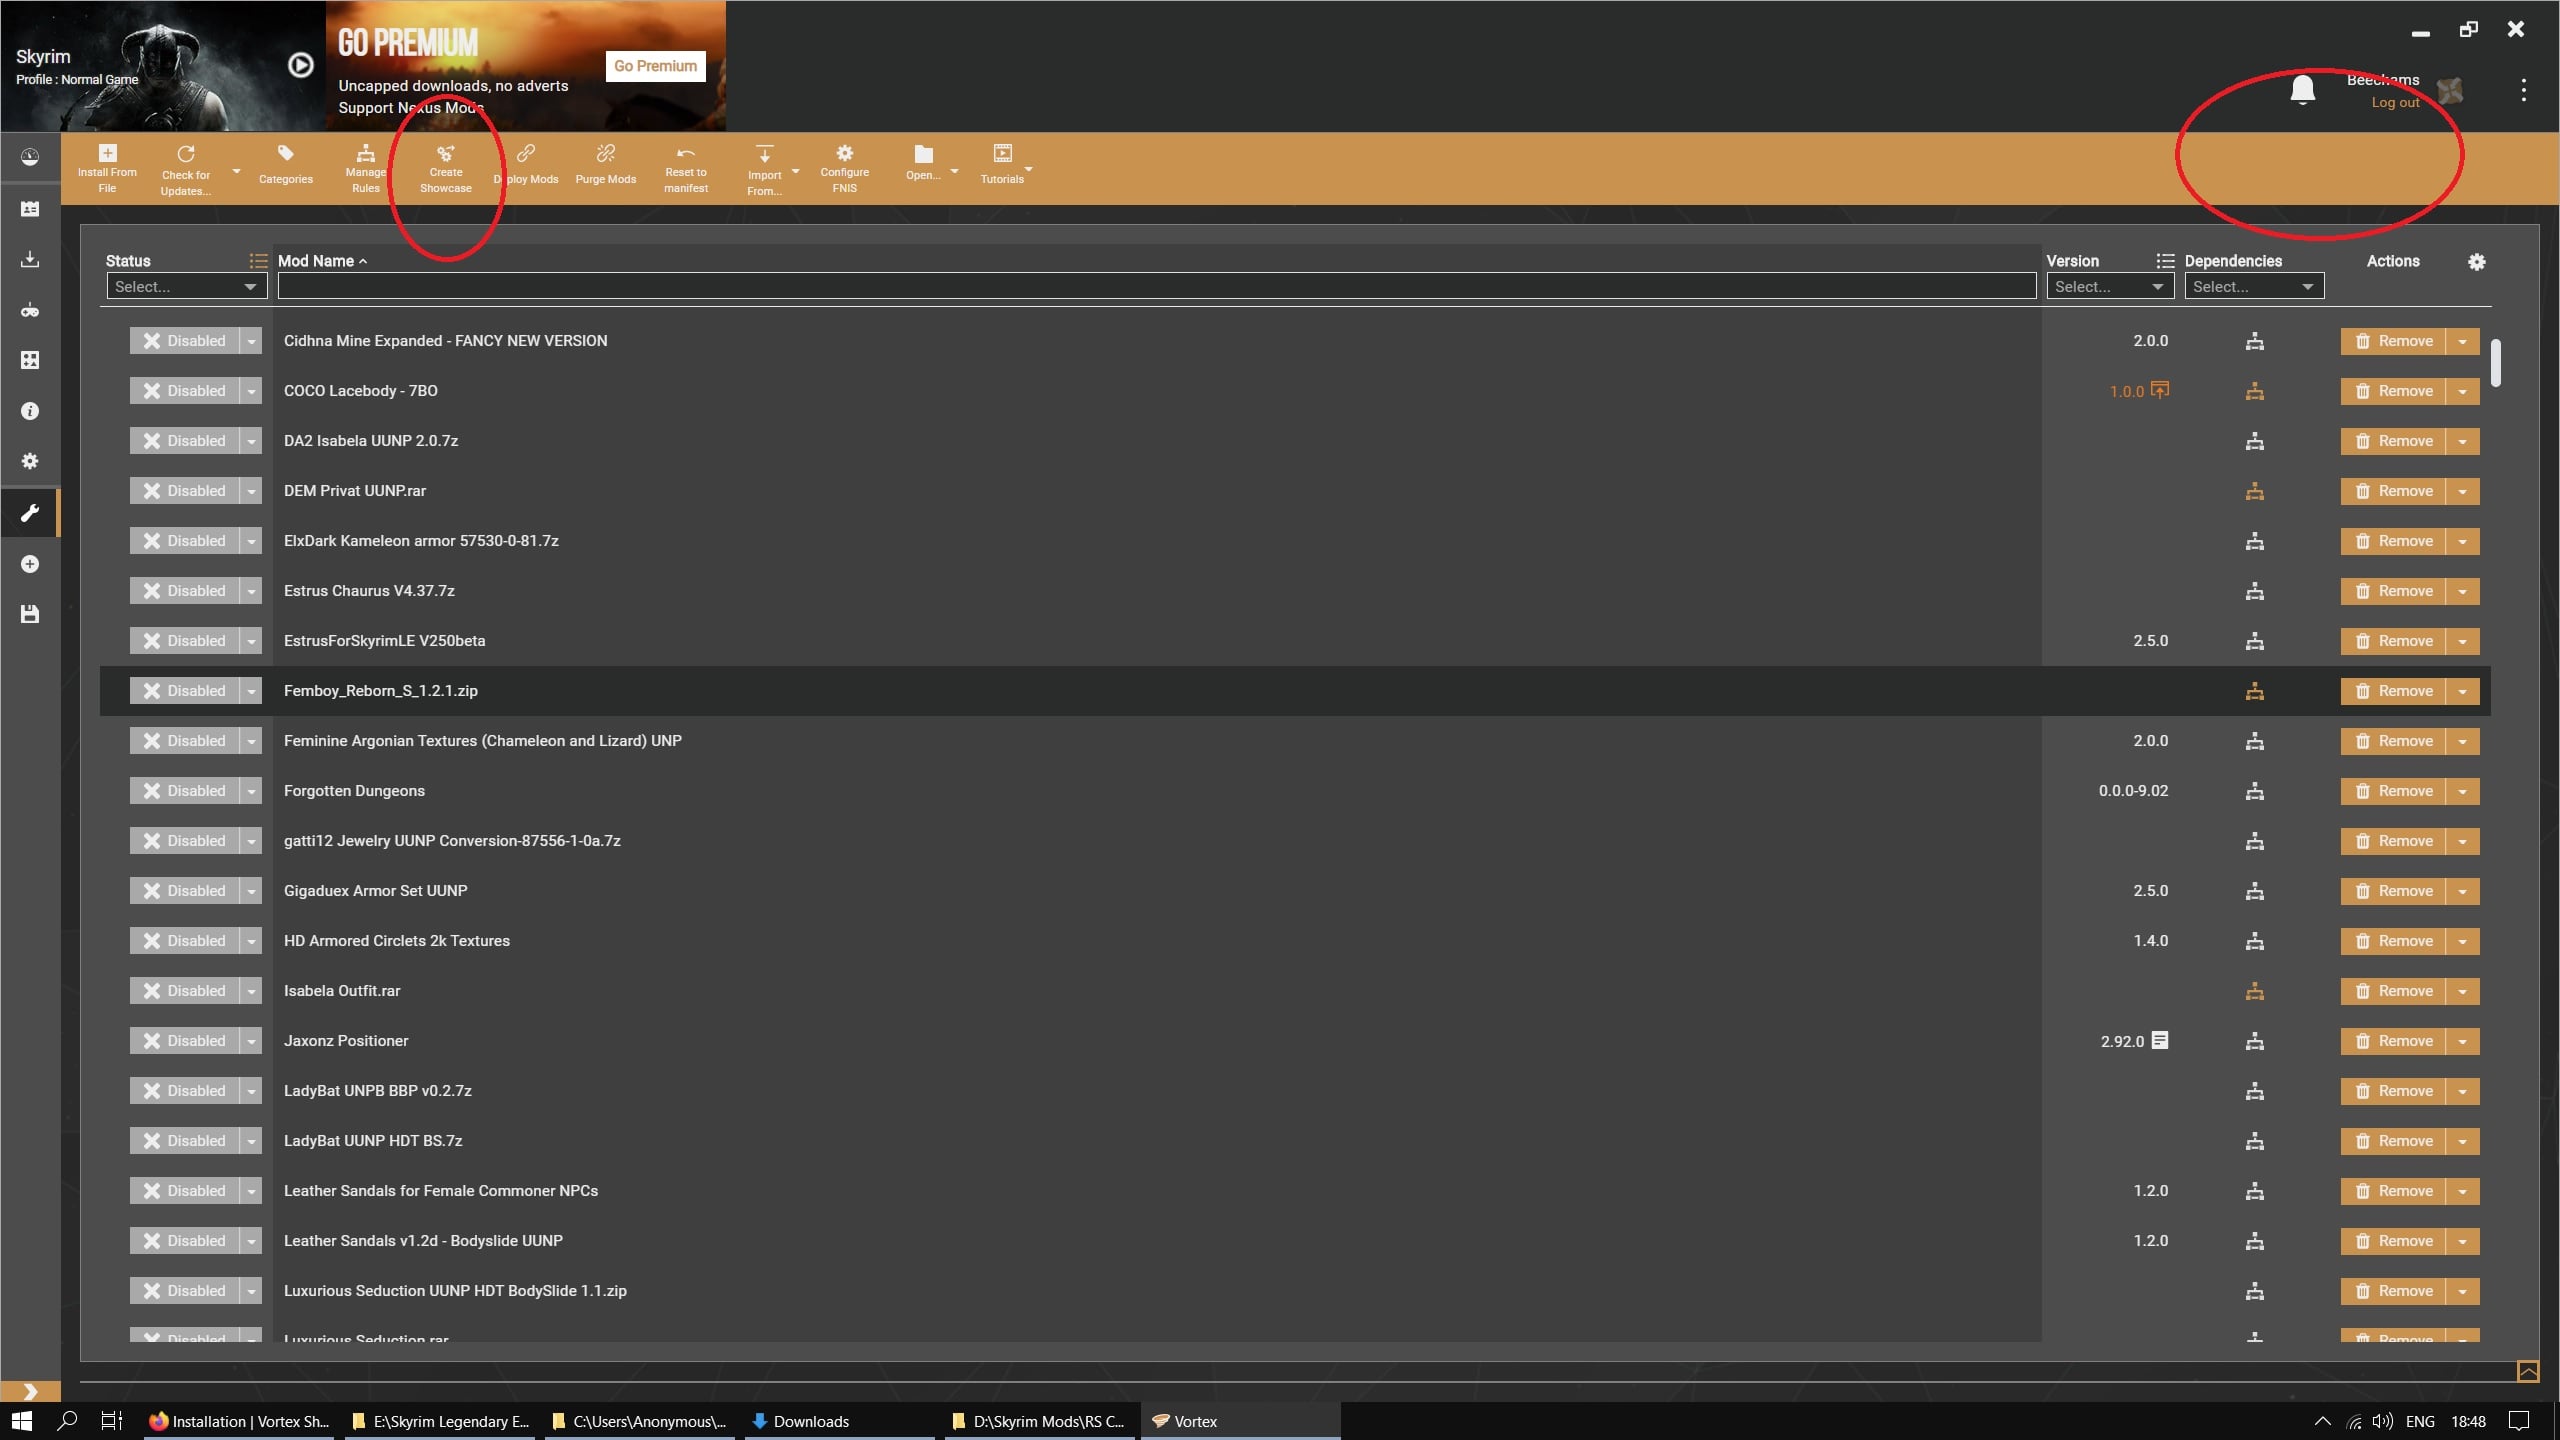Open dependencies icon for Femboy_Reborn_S_1.2.1.zip
This screenshot has height=1440, width=2560.
2254,691
